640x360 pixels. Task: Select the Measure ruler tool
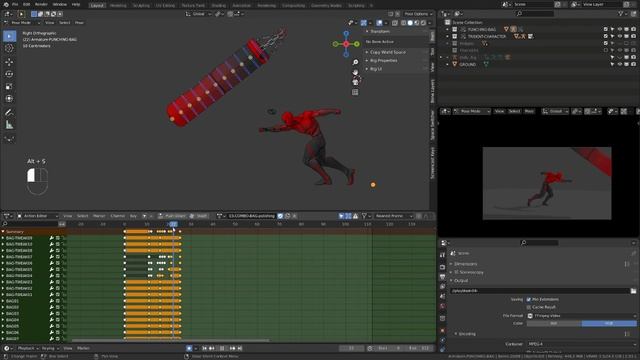[9, 125]
